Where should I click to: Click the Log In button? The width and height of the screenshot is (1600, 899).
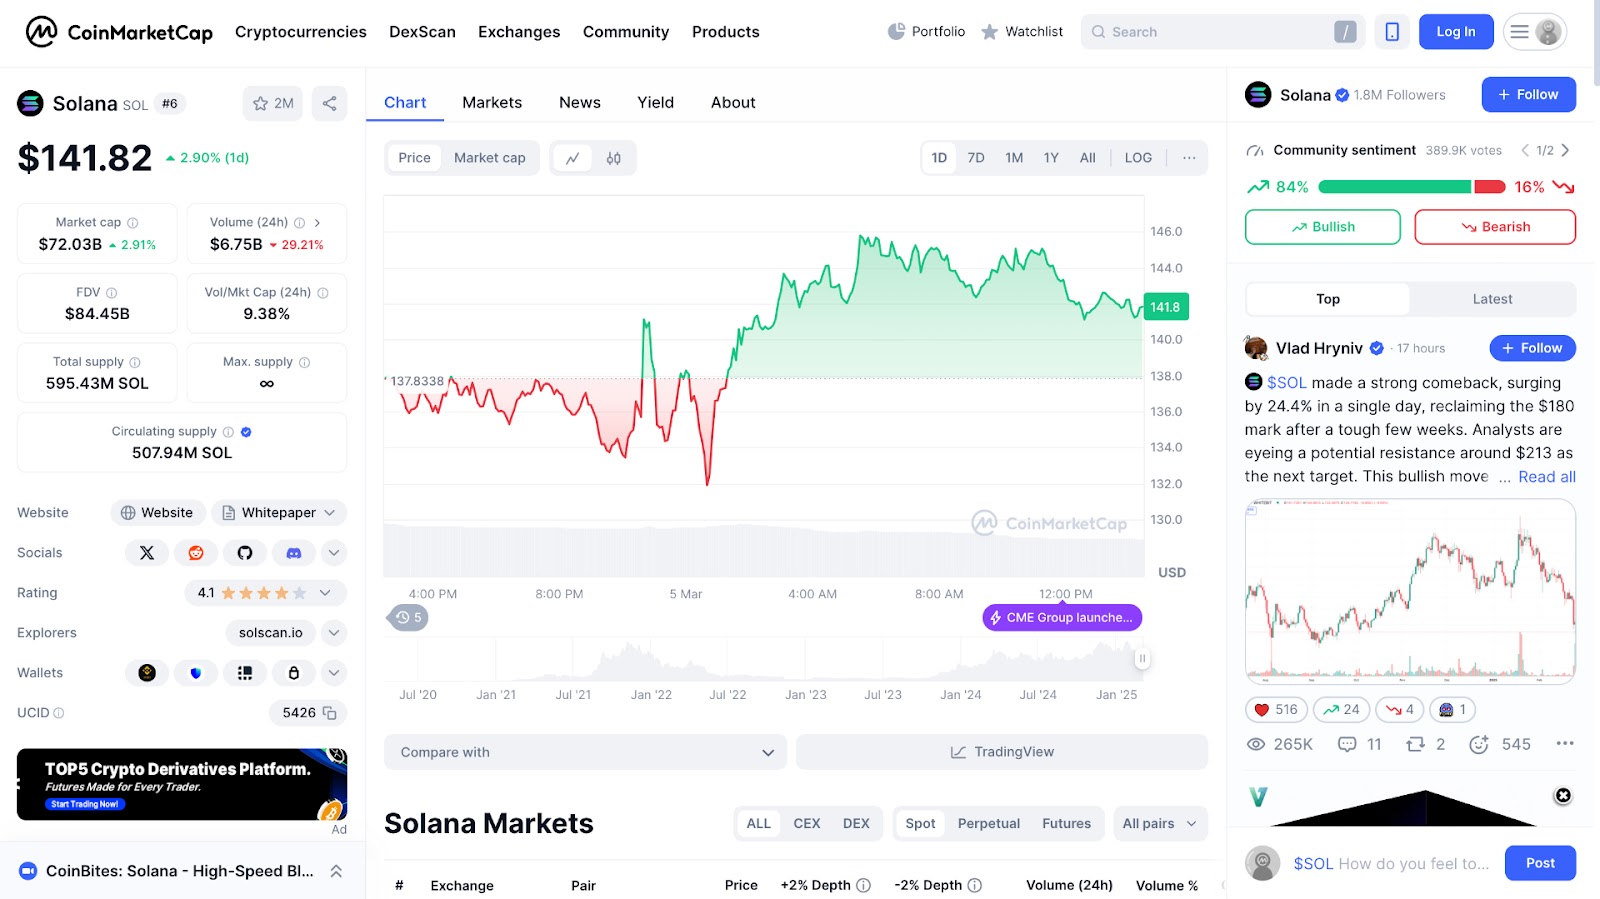1456,32
